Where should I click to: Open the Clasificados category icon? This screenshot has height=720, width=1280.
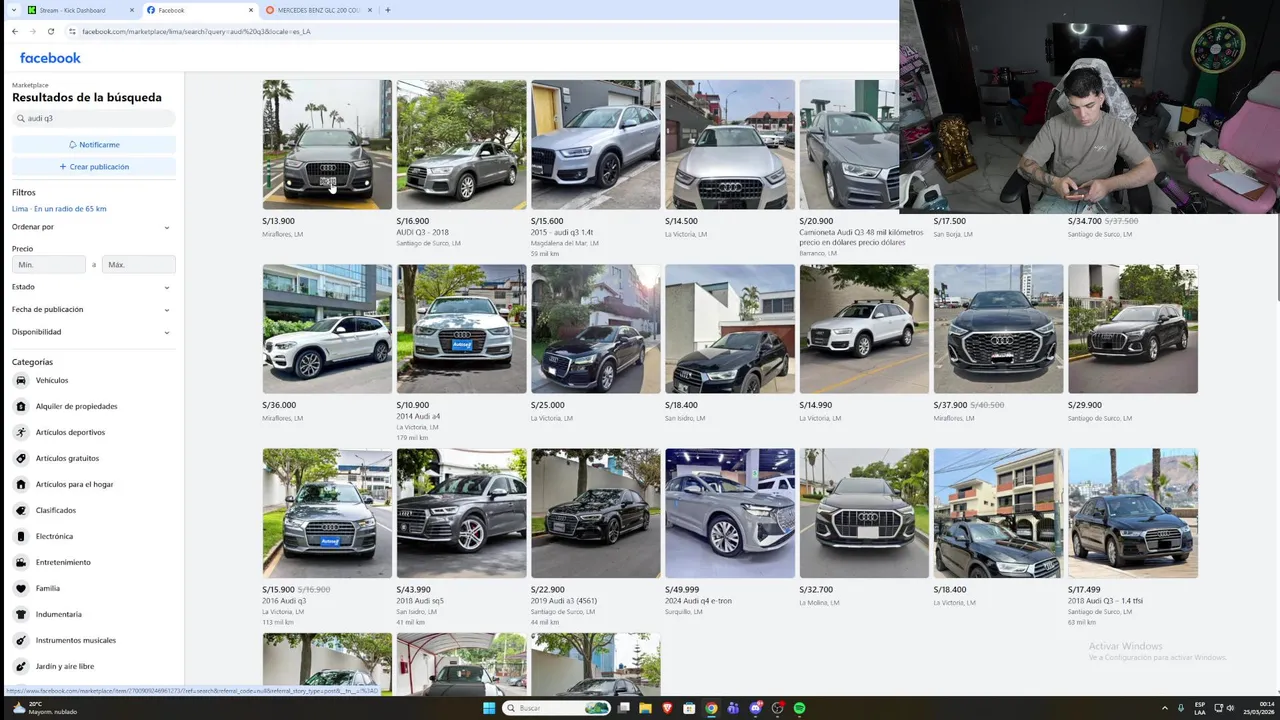(21, 510)
